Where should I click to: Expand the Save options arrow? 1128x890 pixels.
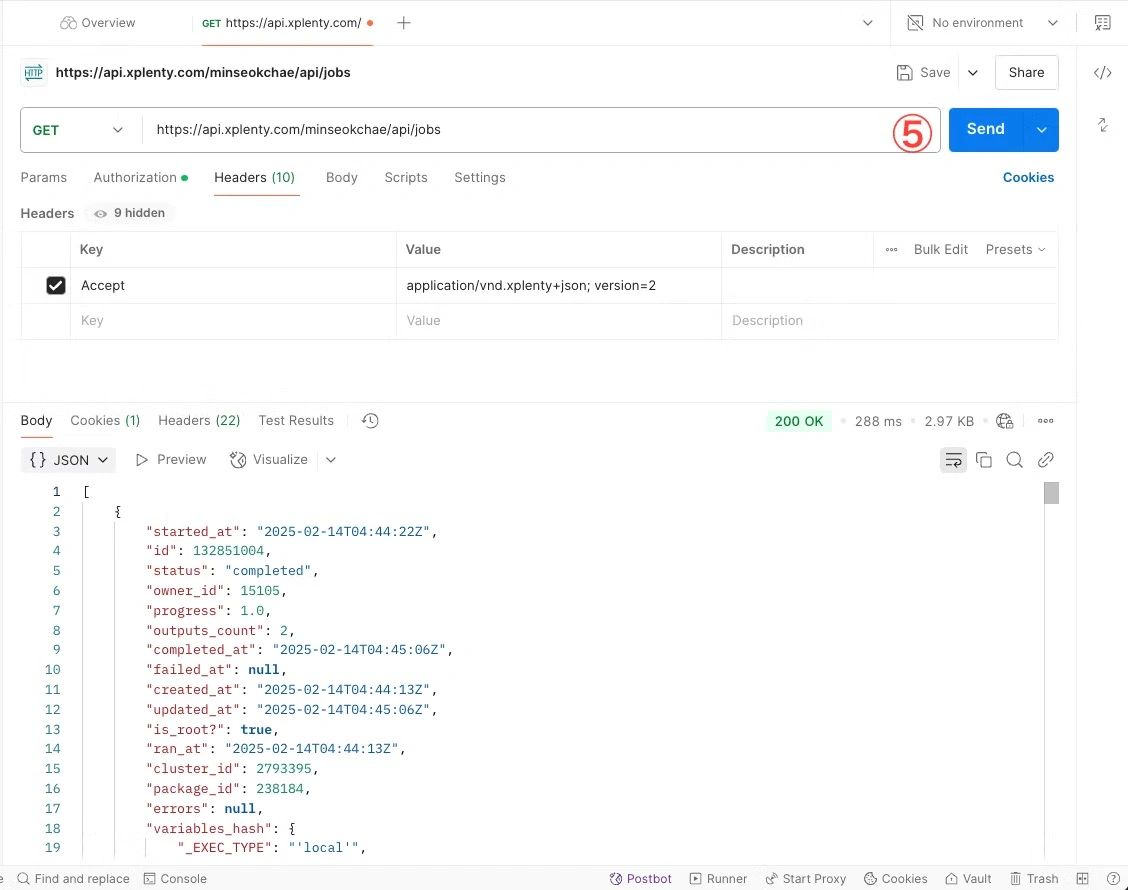pyautogui.click(x=973, y=73)
